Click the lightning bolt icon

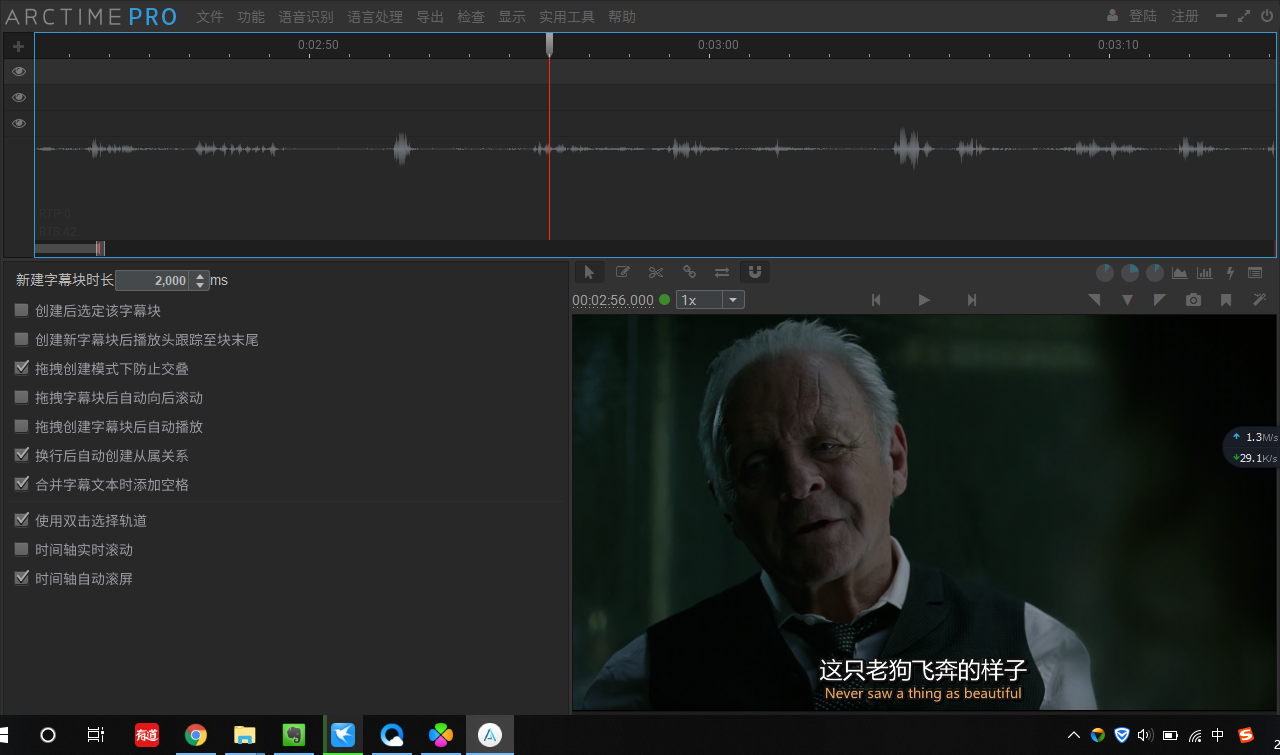coord(1230,273)
